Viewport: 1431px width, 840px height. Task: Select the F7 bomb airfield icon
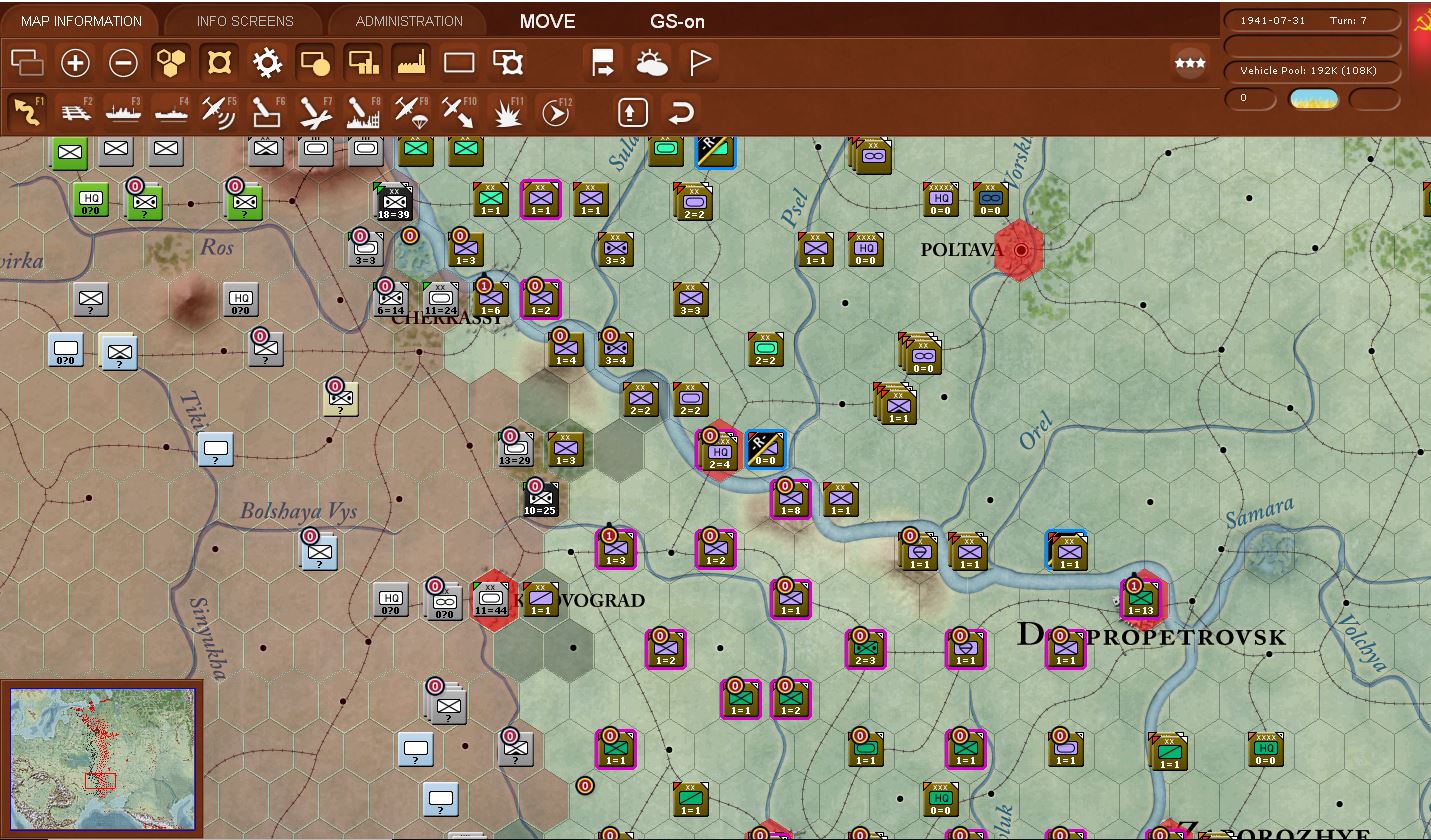(x=315, y=112)
